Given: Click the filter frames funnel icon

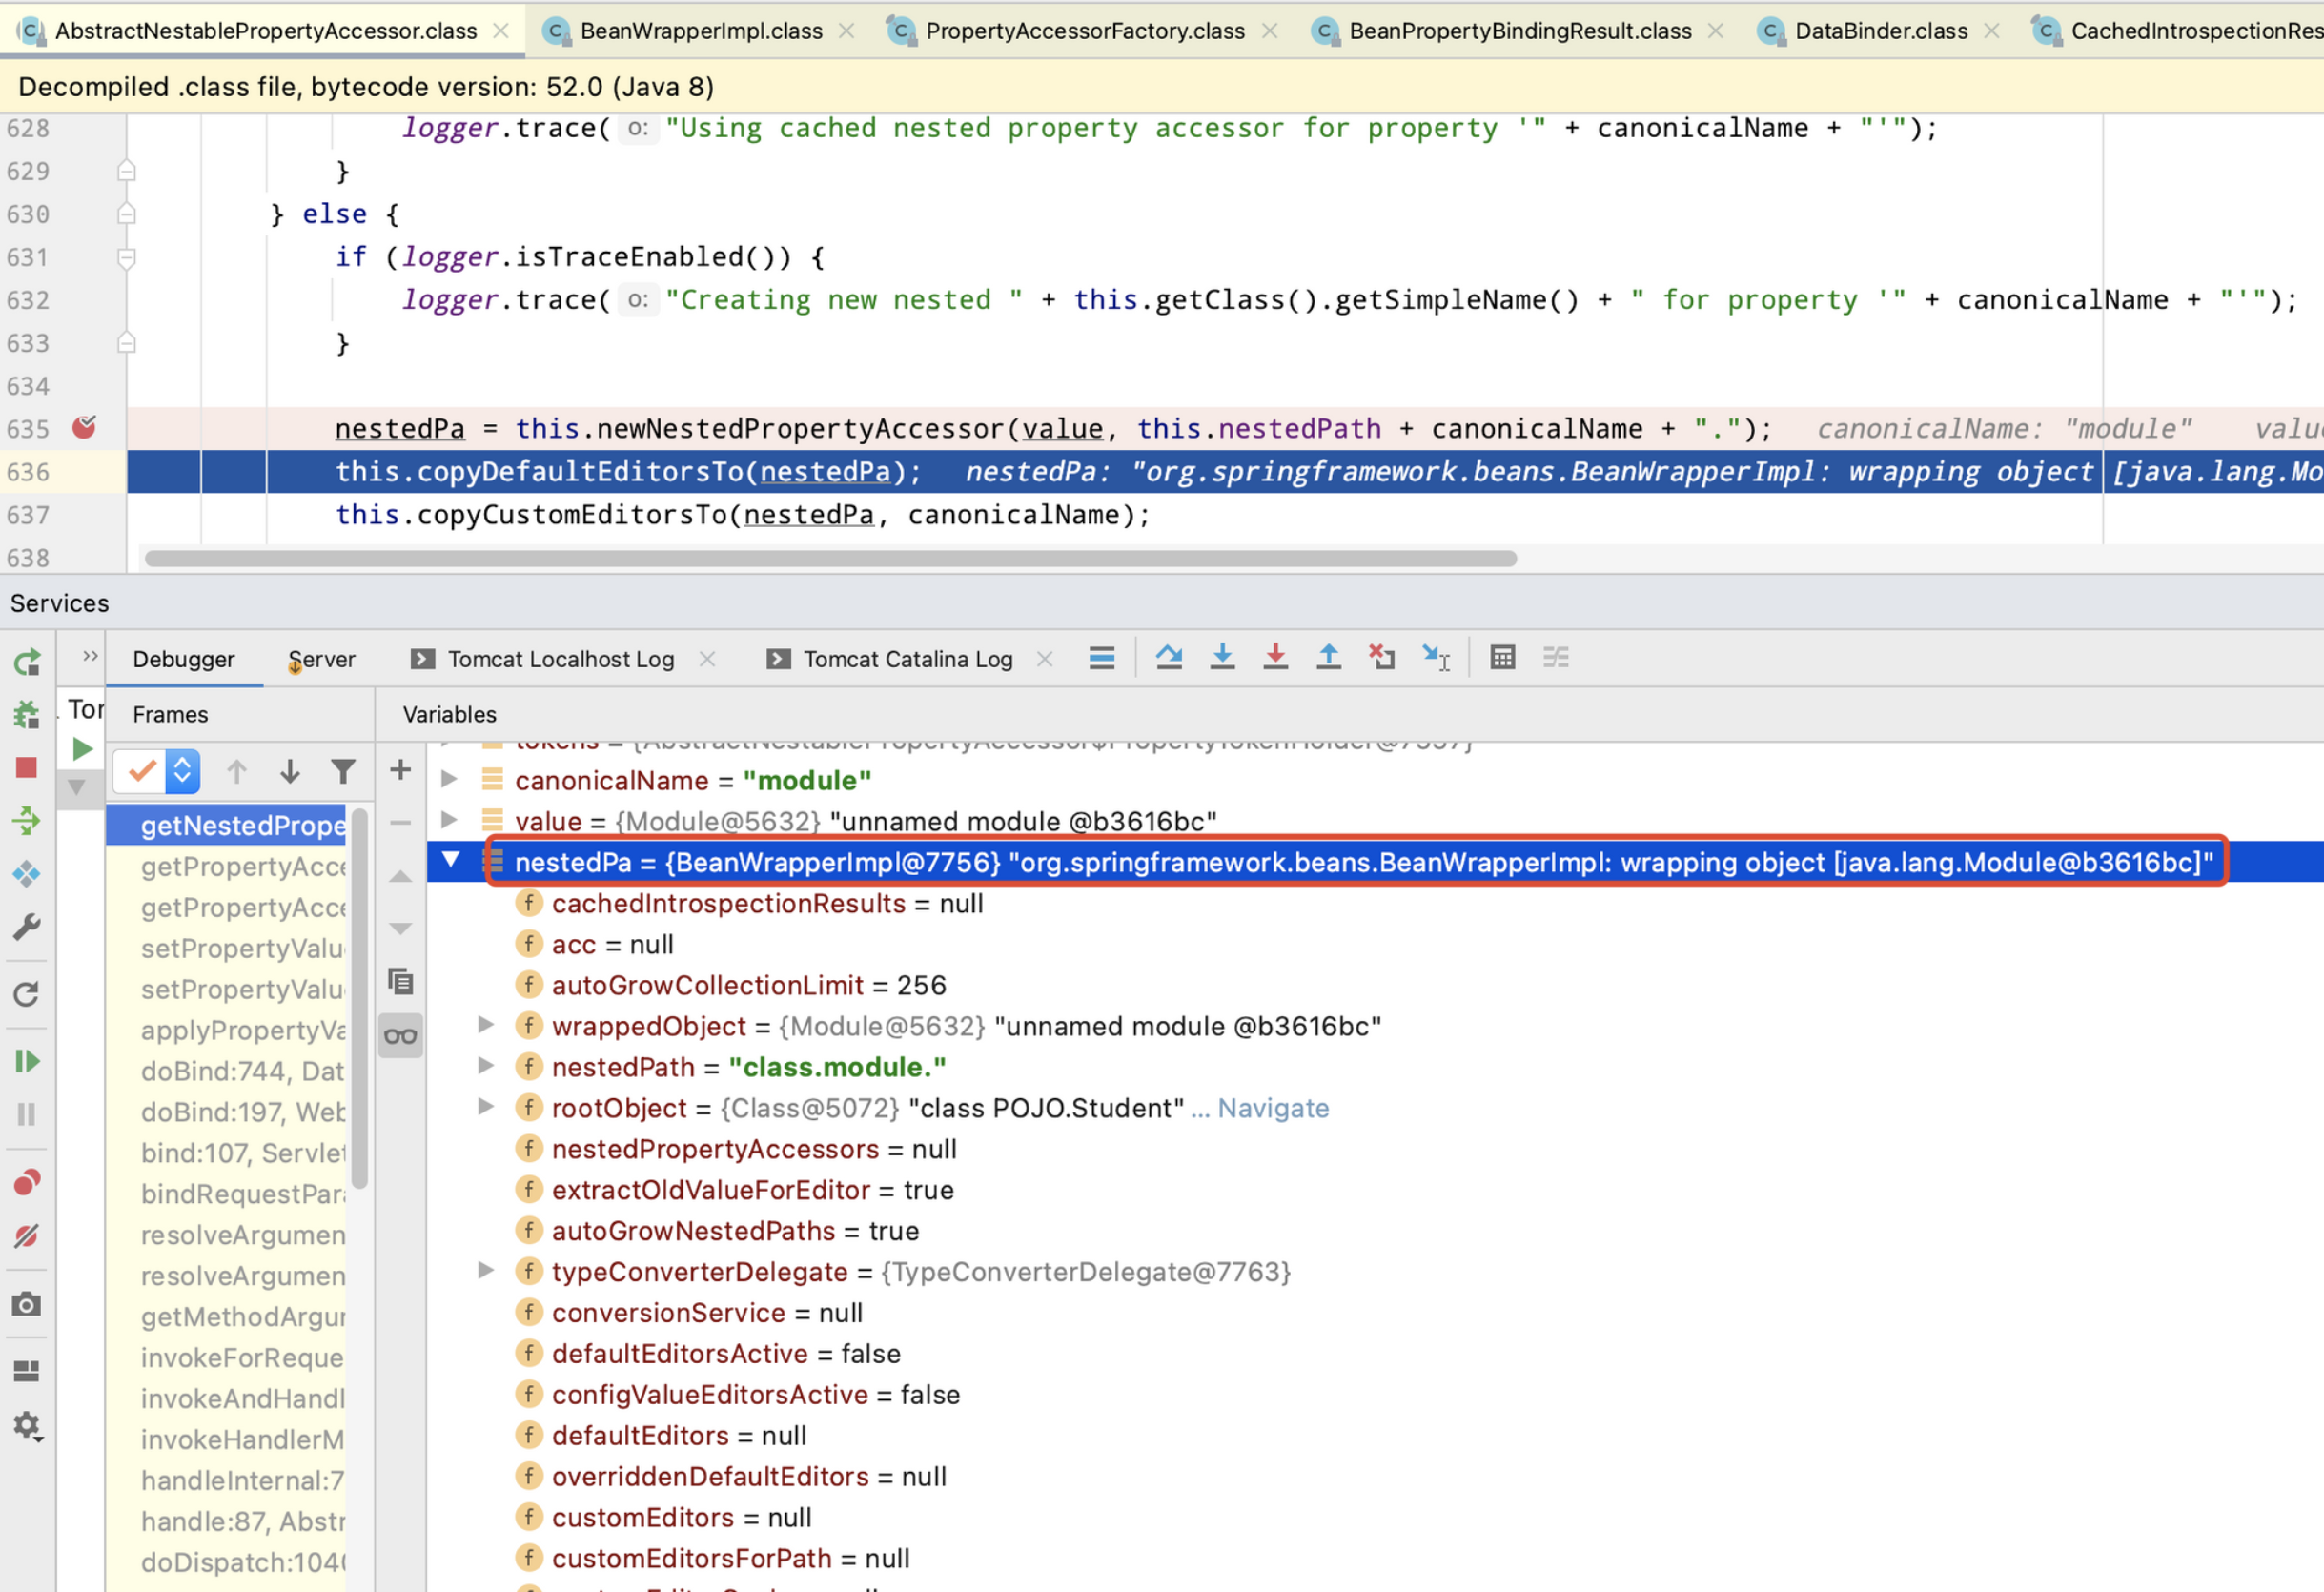Looking at the screenshot, I should [x=343, y=771].
